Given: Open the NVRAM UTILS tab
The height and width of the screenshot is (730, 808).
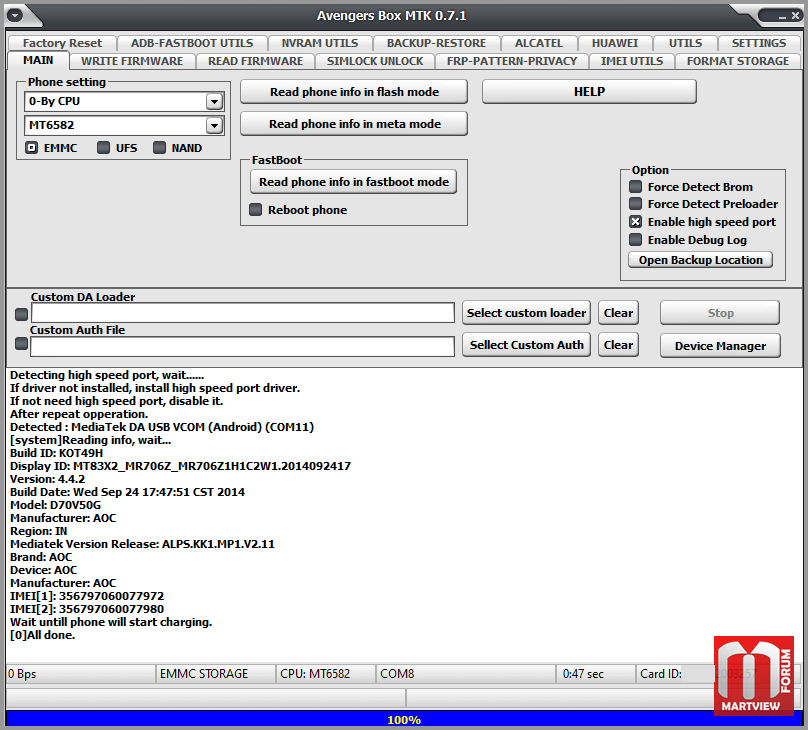Looking at the screenshot, I should point(319,43).
